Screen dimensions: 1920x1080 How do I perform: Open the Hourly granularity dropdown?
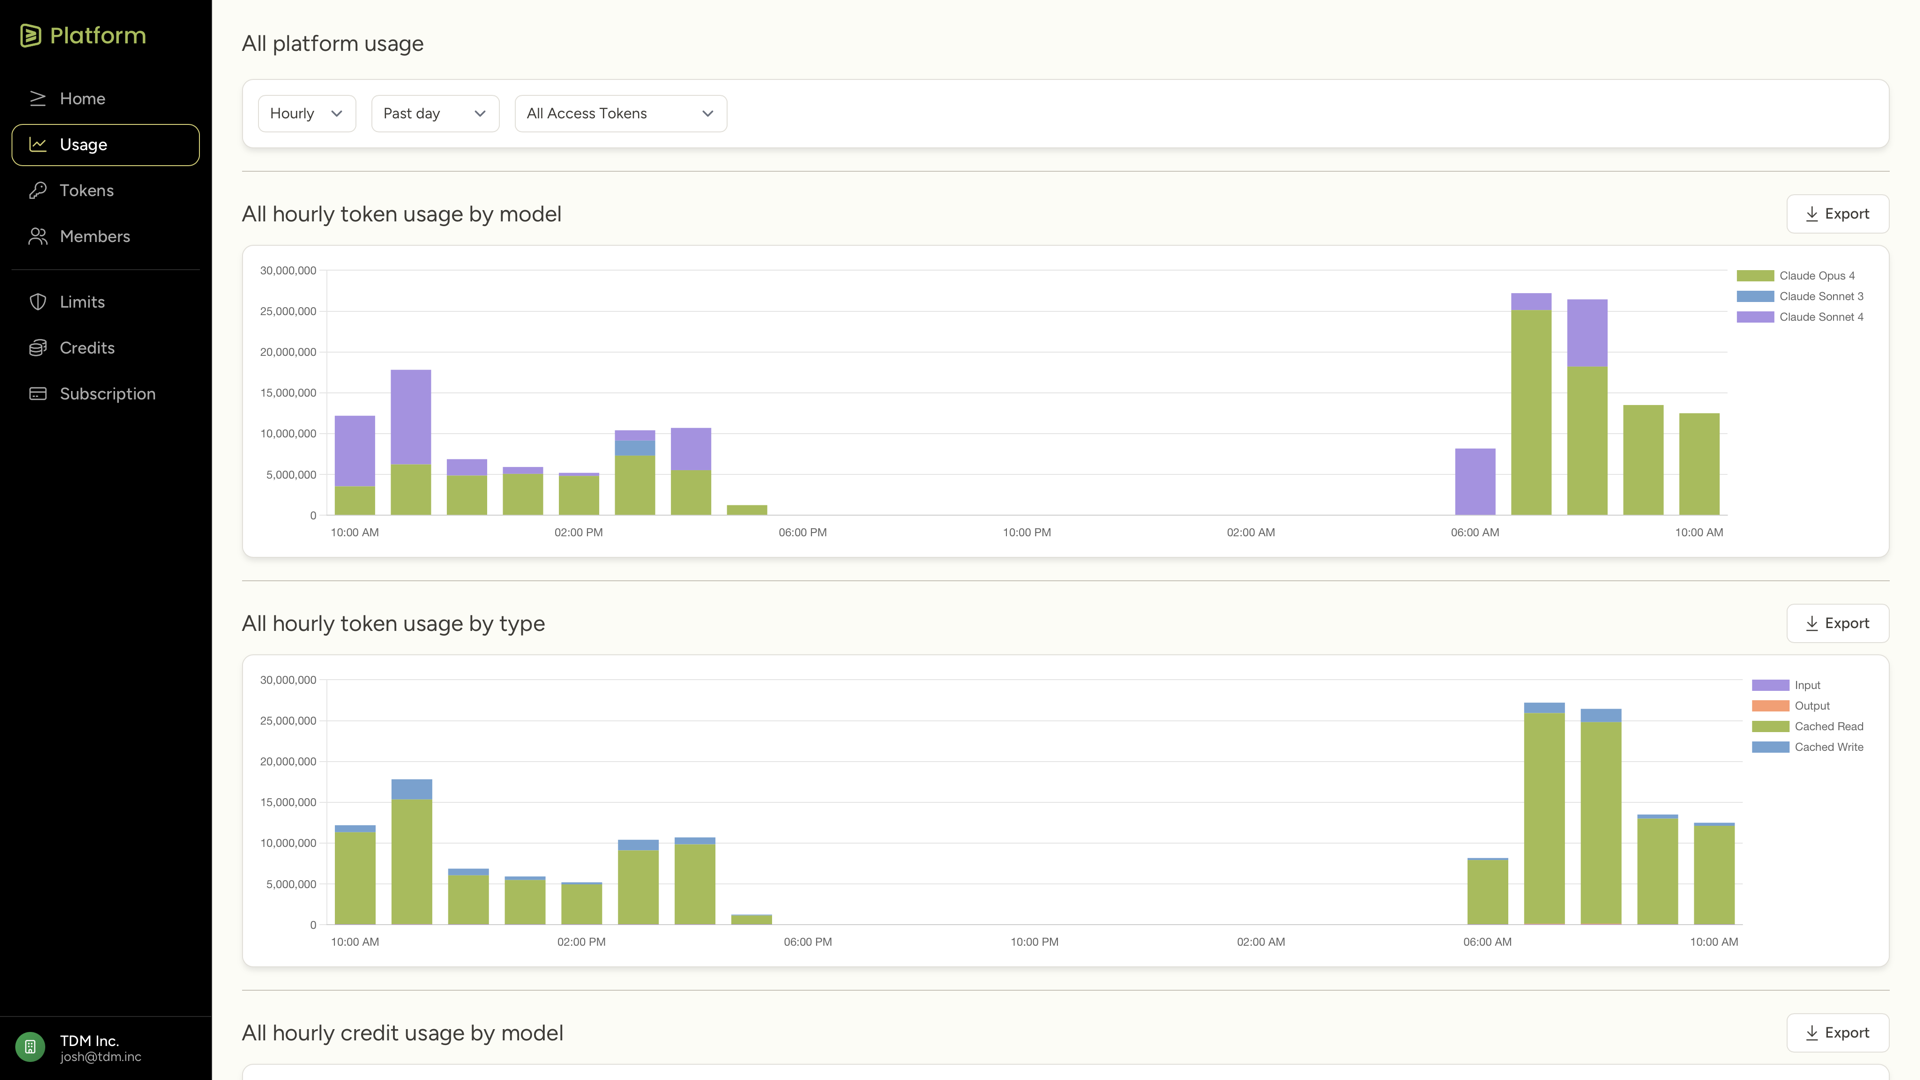pyautogui.click(x=306, y=114)
